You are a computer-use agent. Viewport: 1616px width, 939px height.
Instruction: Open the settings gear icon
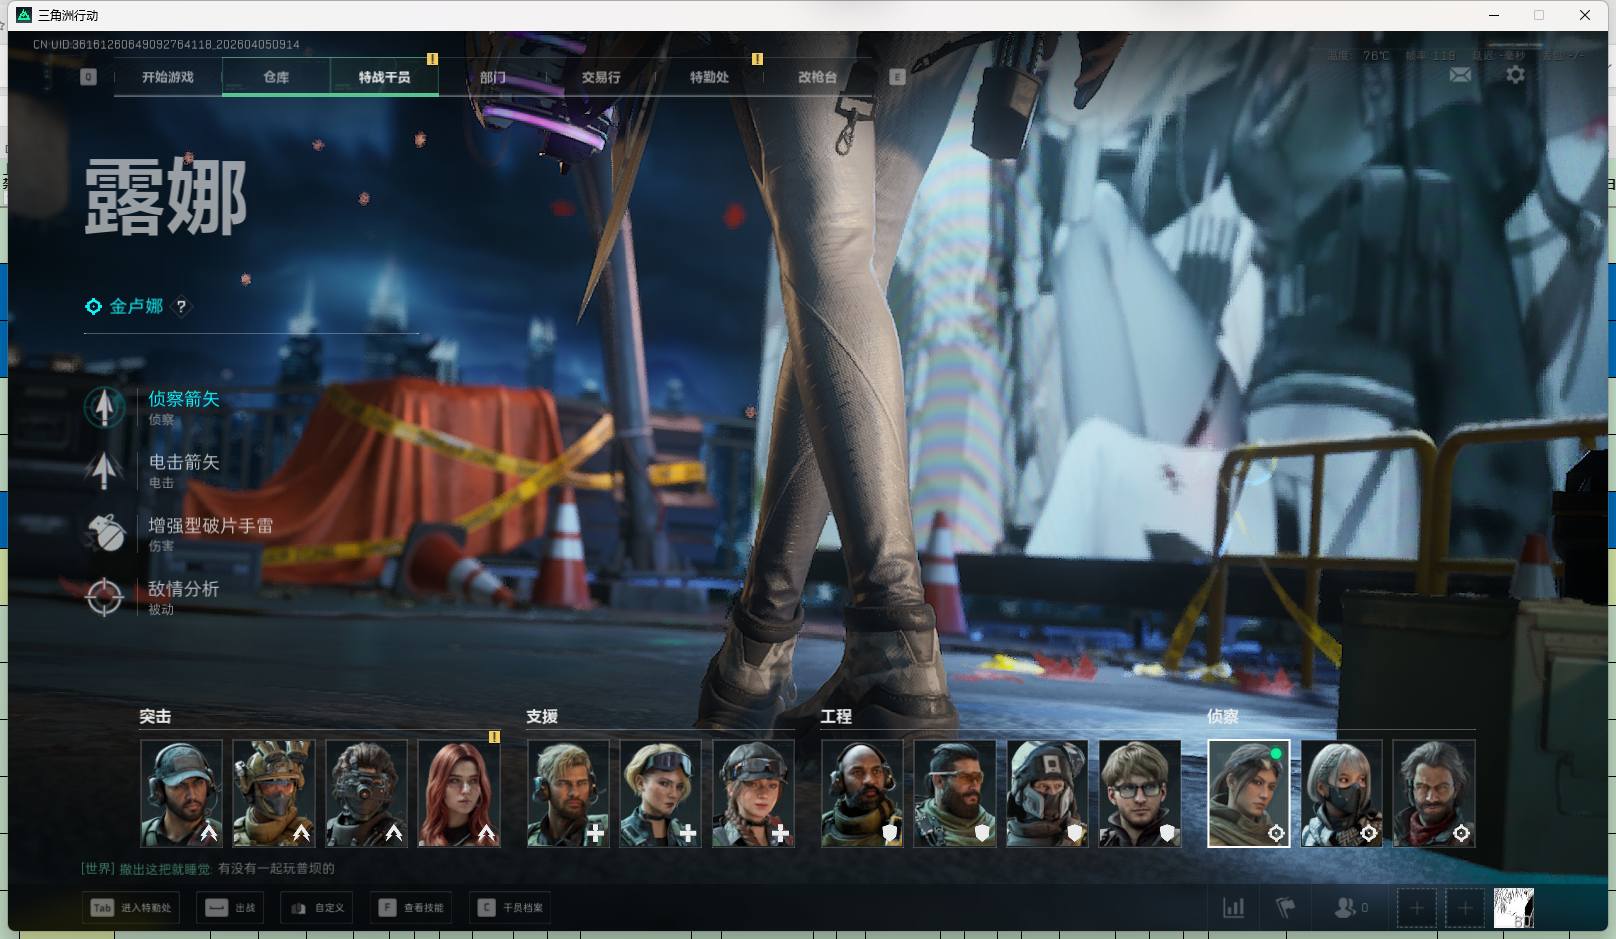click(1515, 75)
